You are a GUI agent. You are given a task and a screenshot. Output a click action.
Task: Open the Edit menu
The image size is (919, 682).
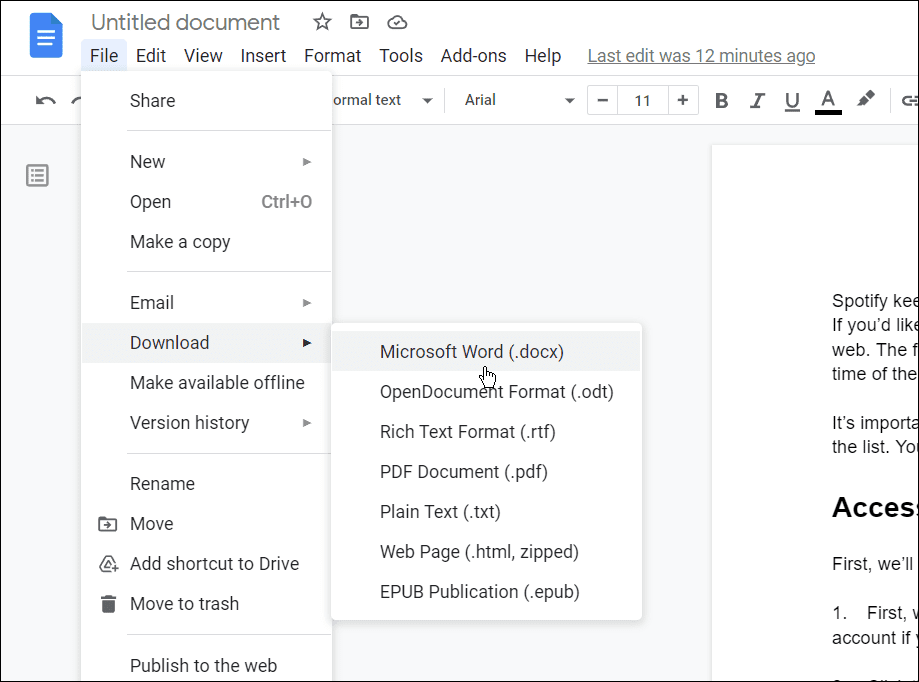151,56
